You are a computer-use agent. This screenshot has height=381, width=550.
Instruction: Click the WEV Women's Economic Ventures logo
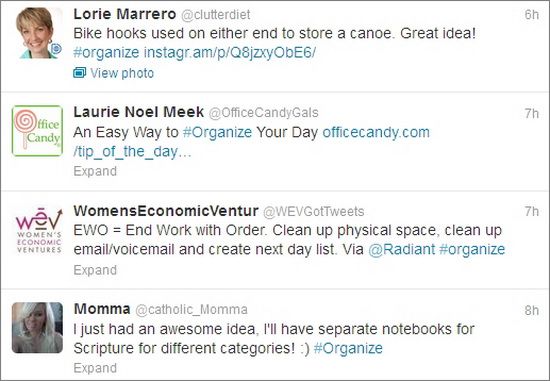[38, 229]
